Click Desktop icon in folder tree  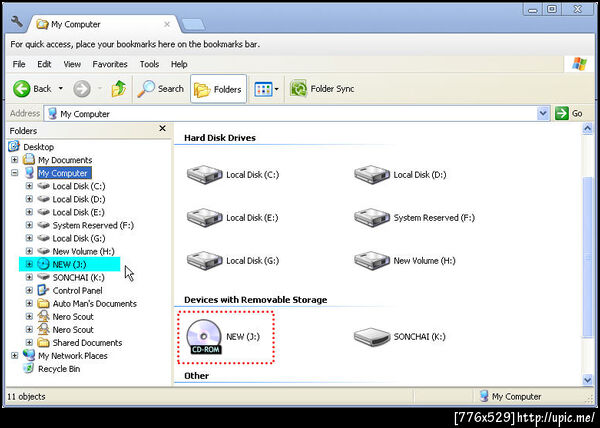pyautogui.click(x=14, y=146)
